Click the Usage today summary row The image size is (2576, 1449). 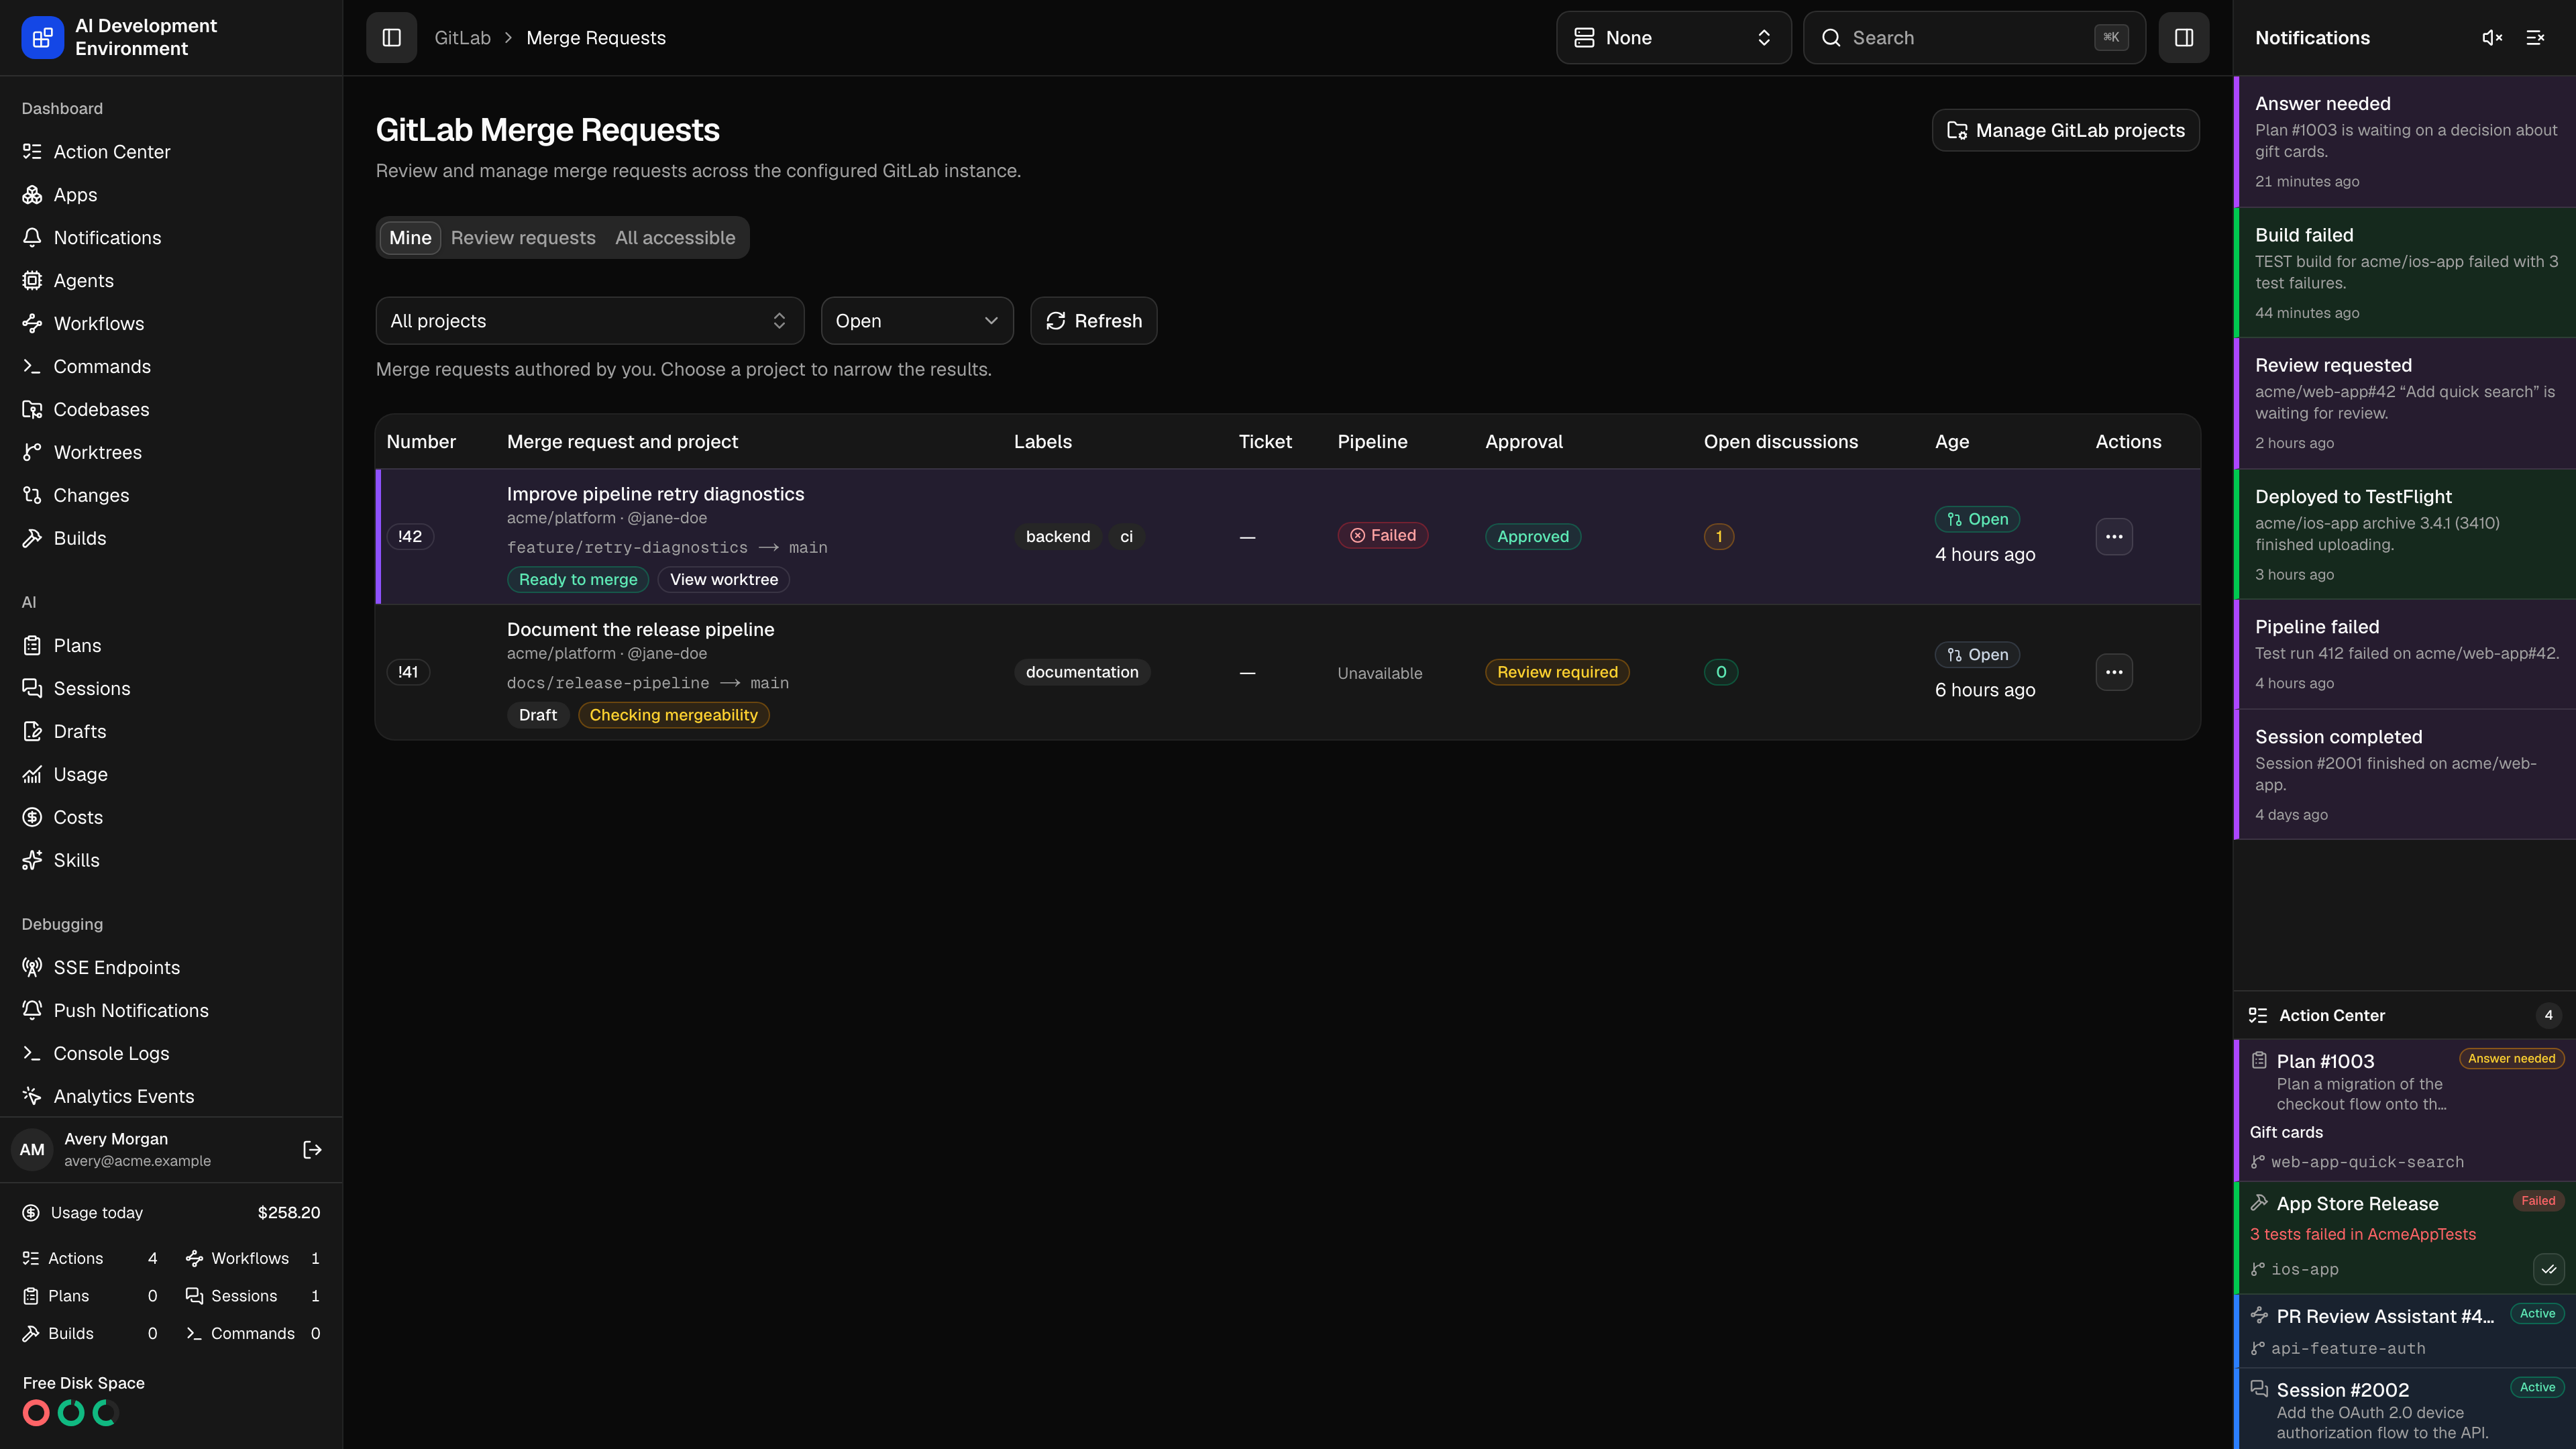tap(171, 1213)
